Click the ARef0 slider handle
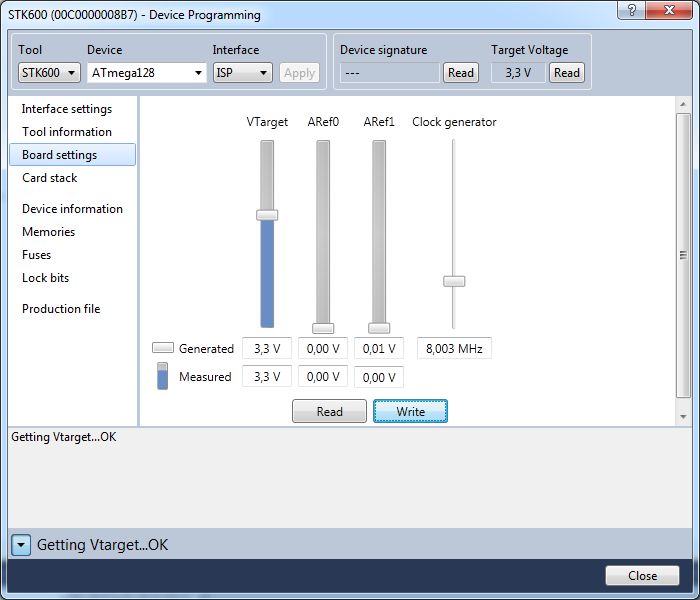Viewport: 700px width, 600px height. pos(323,328)
